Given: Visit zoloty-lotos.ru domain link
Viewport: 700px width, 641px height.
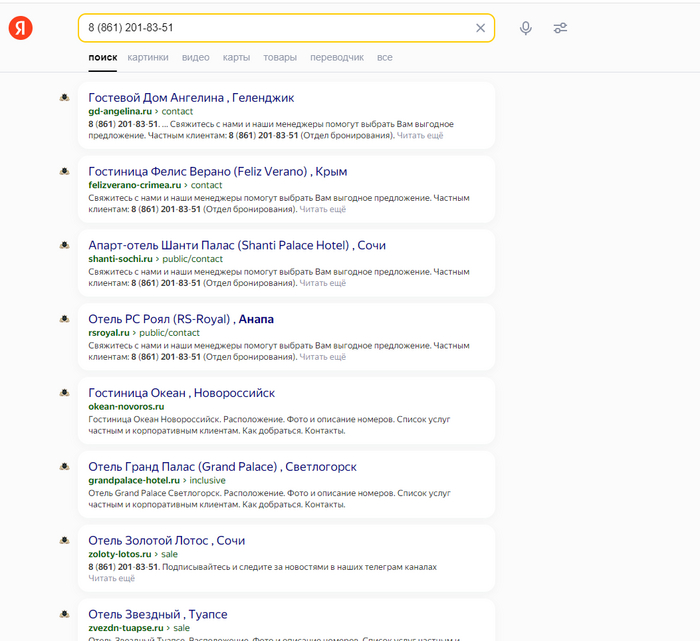Looking at the screenshot, I should pyautogui.click(x=120, y=554).
